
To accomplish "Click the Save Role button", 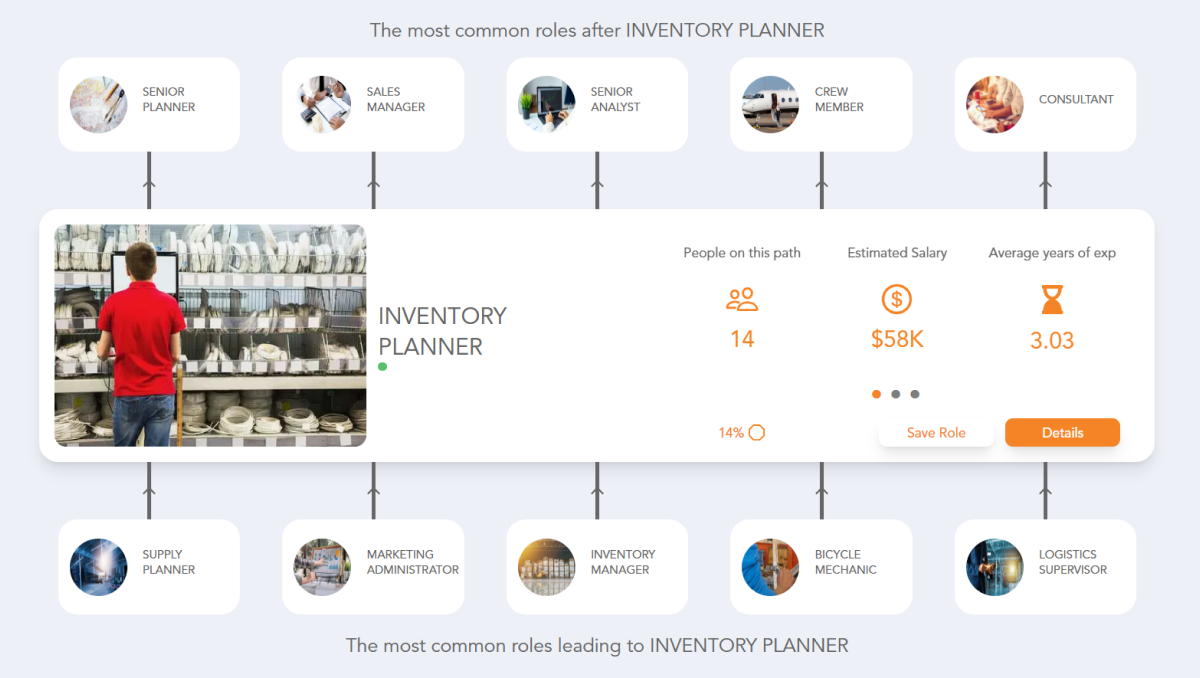I will [936, 432].
